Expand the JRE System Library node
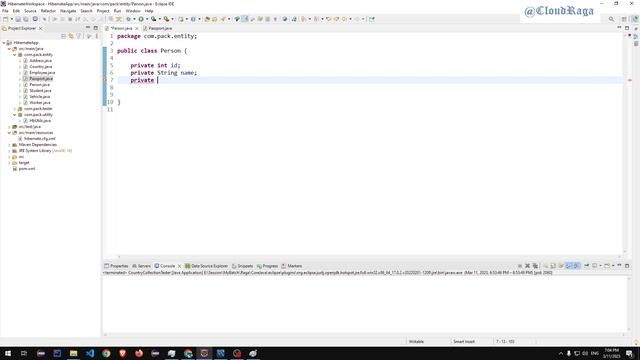 point(9,151)
